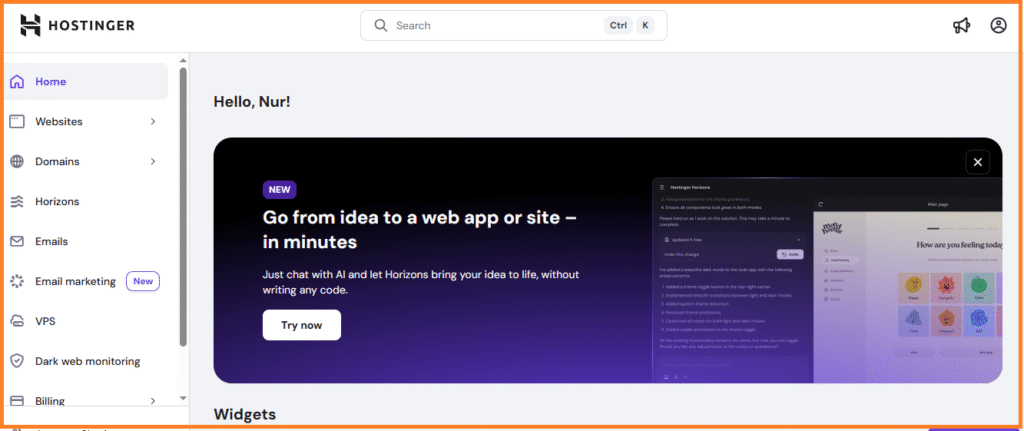Select Websites from the sidebar
This screenshot has height=431, width=1024.
coord(59,122)
